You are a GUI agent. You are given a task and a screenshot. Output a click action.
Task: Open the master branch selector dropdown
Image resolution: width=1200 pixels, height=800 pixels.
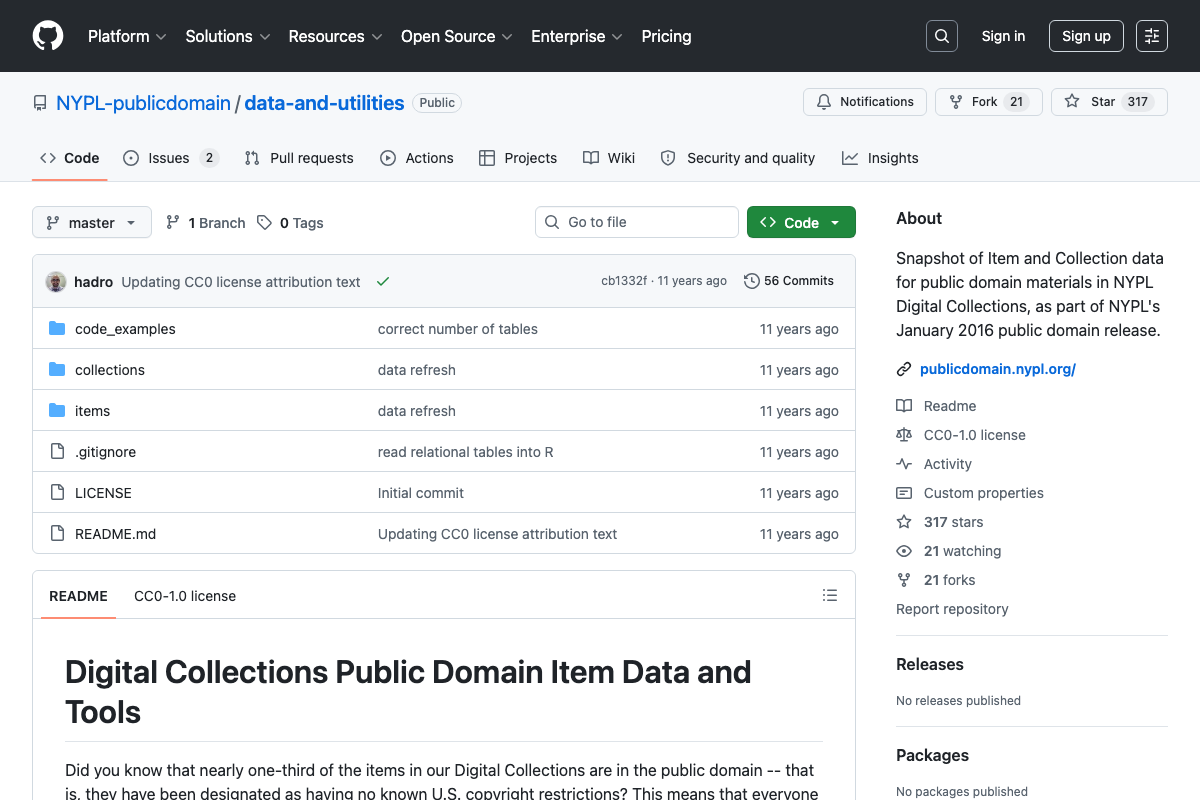(92, 223)
